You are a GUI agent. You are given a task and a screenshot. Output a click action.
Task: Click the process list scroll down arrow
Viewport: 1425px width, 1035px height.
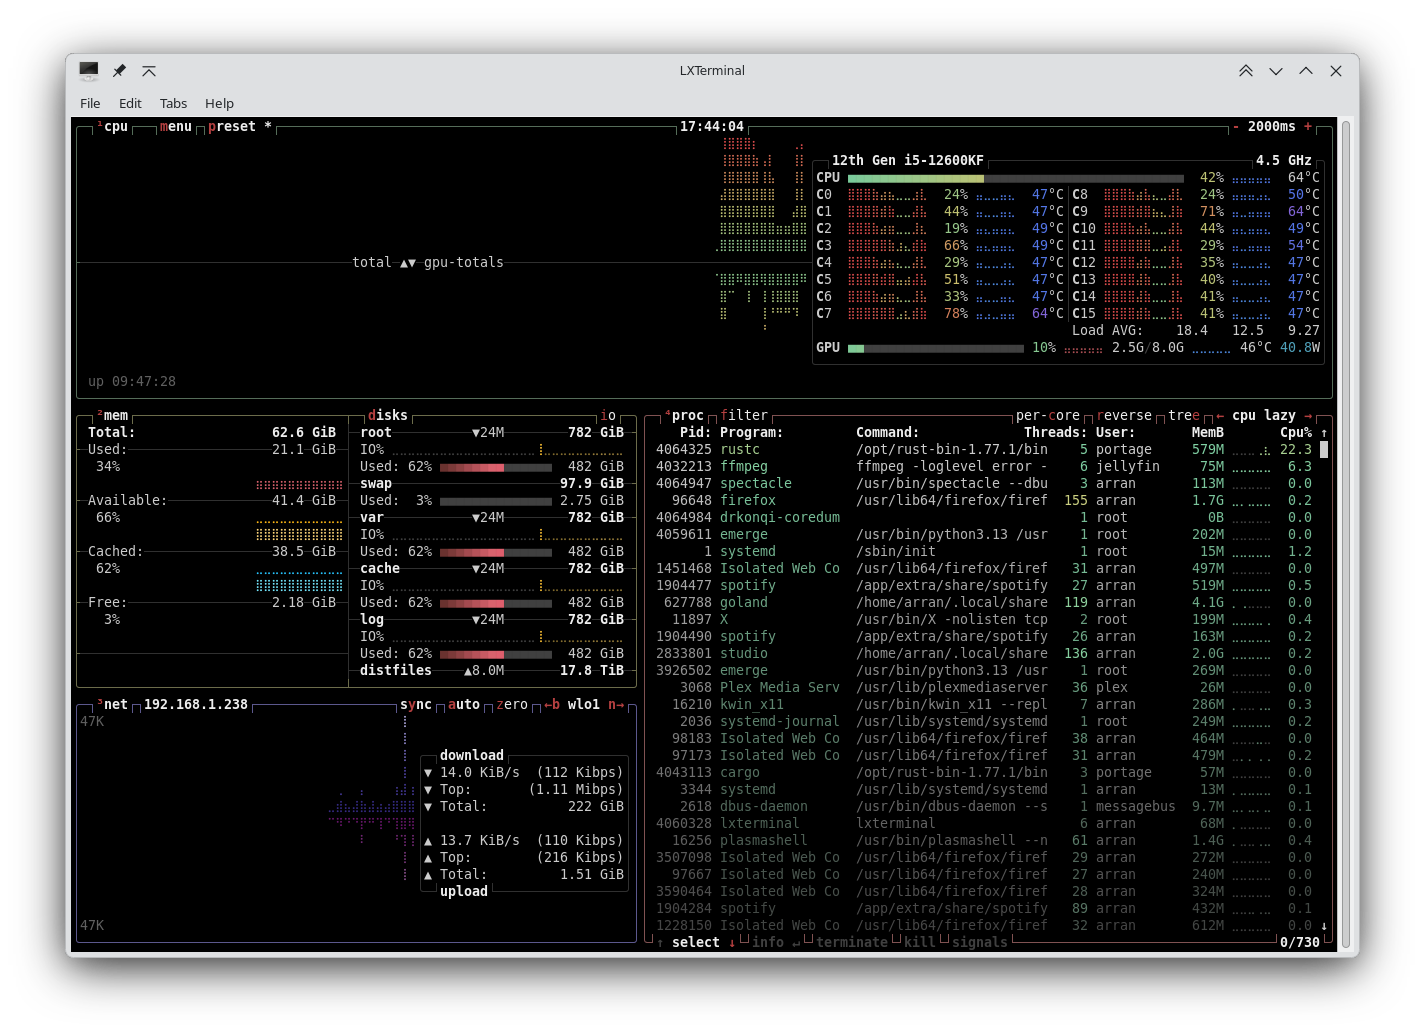click(x=1324, y=926)
